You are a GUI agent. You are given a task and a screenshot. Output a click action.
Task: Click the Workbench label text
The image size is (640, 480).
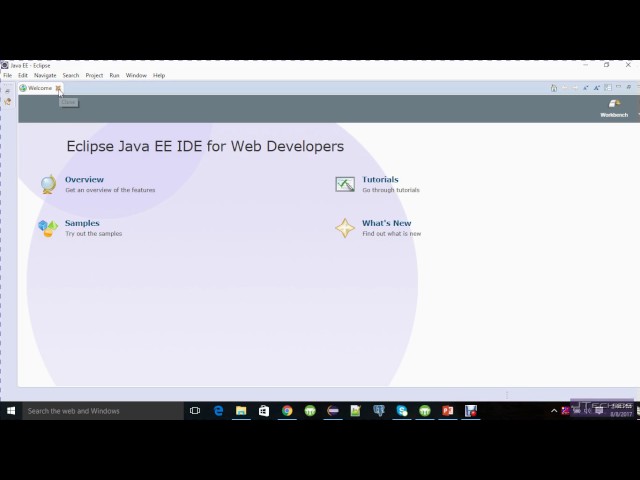pos(614,115)
